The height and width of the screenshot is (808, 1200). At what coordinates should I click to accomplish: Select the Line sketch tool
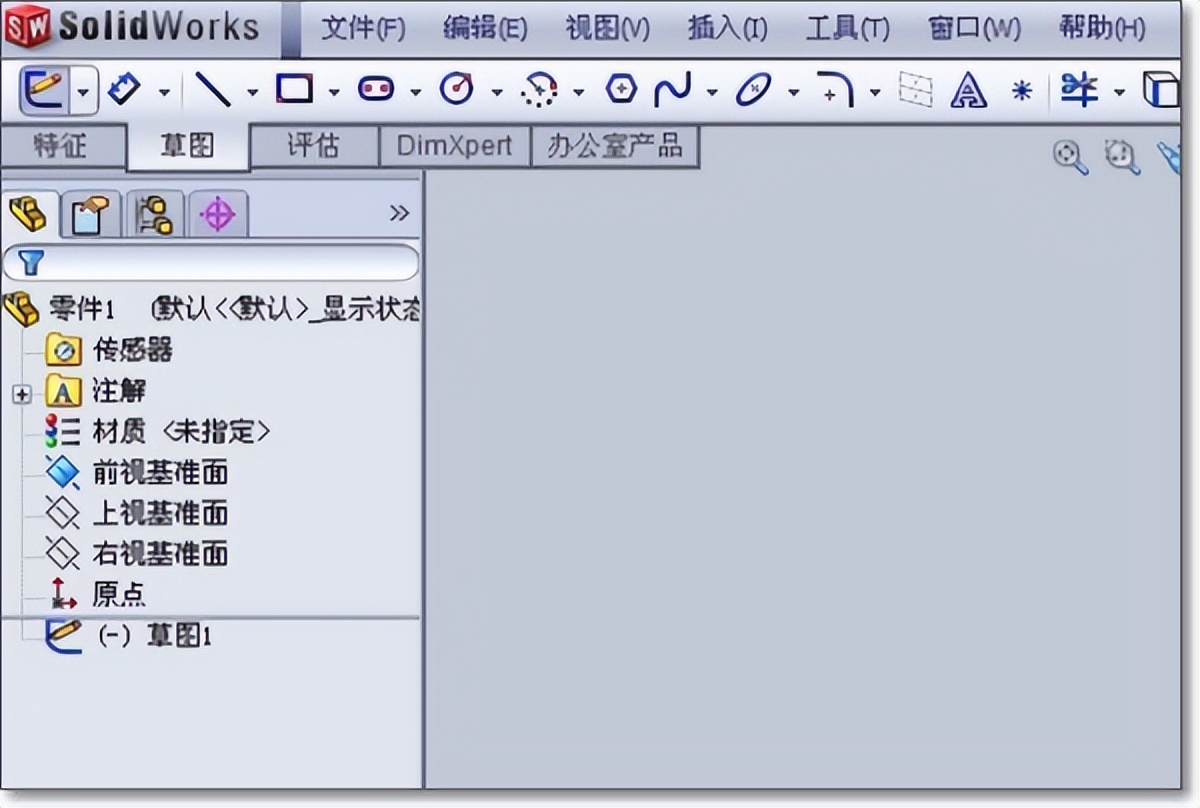tap(213, 88)
